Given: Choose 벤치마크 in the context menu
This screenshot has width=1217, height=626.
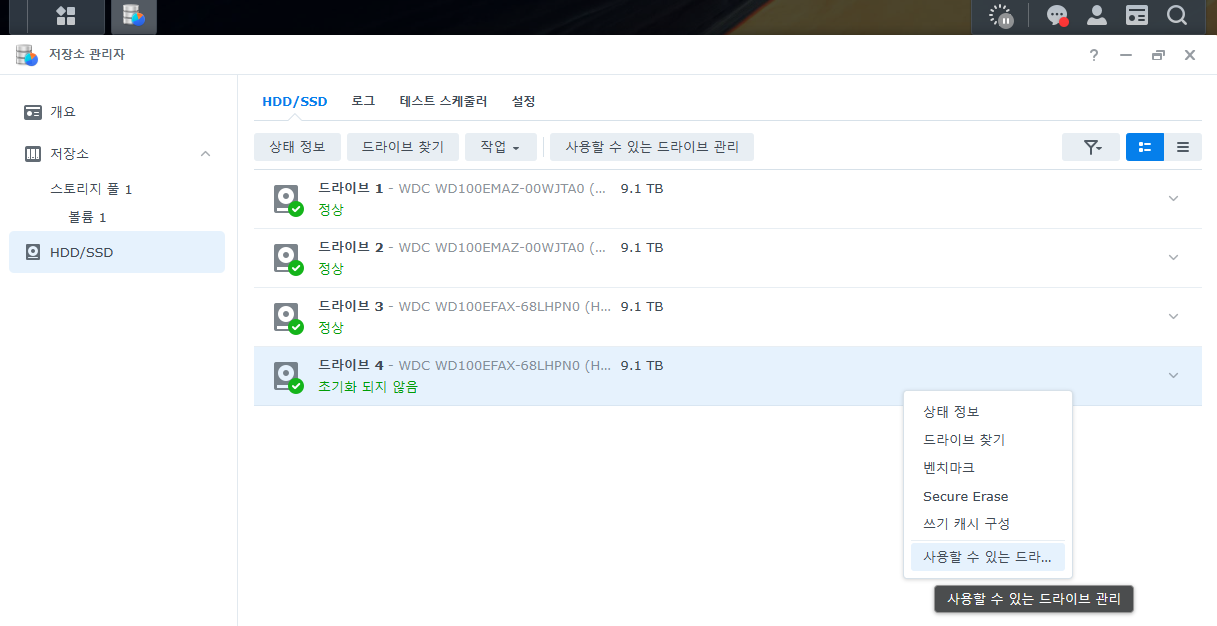Looking at the screenshot, I should coord(988,467).
